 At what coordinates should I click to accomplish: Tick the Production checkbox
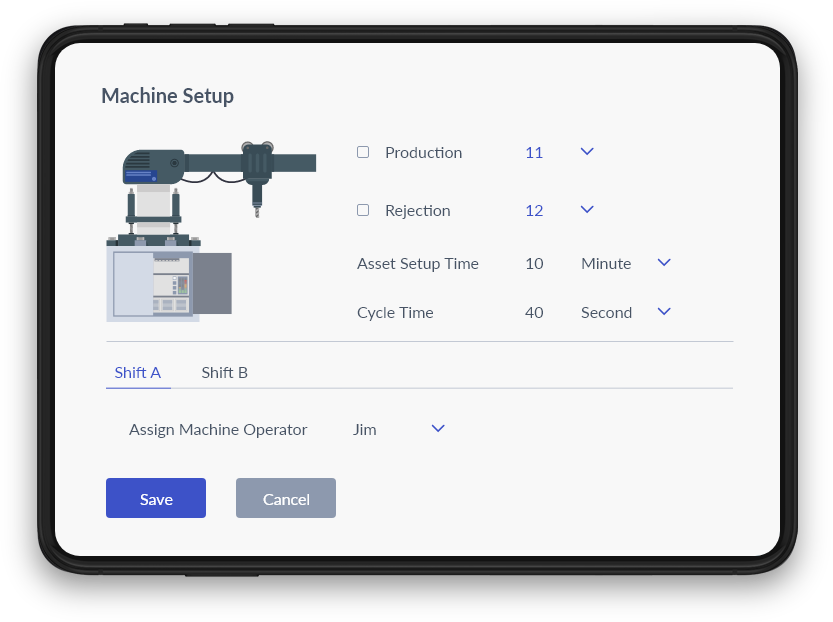tap(363, 152)
